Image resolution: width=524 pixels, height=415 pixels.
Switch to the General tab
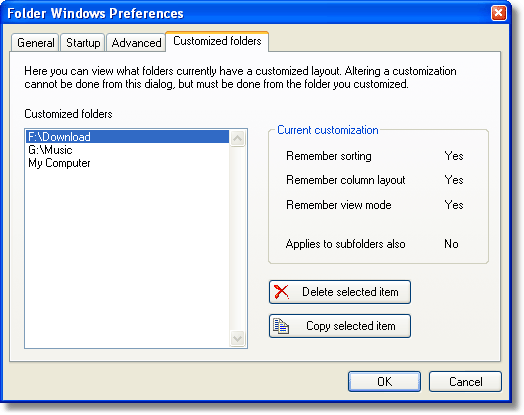click(x=35, y=43)
